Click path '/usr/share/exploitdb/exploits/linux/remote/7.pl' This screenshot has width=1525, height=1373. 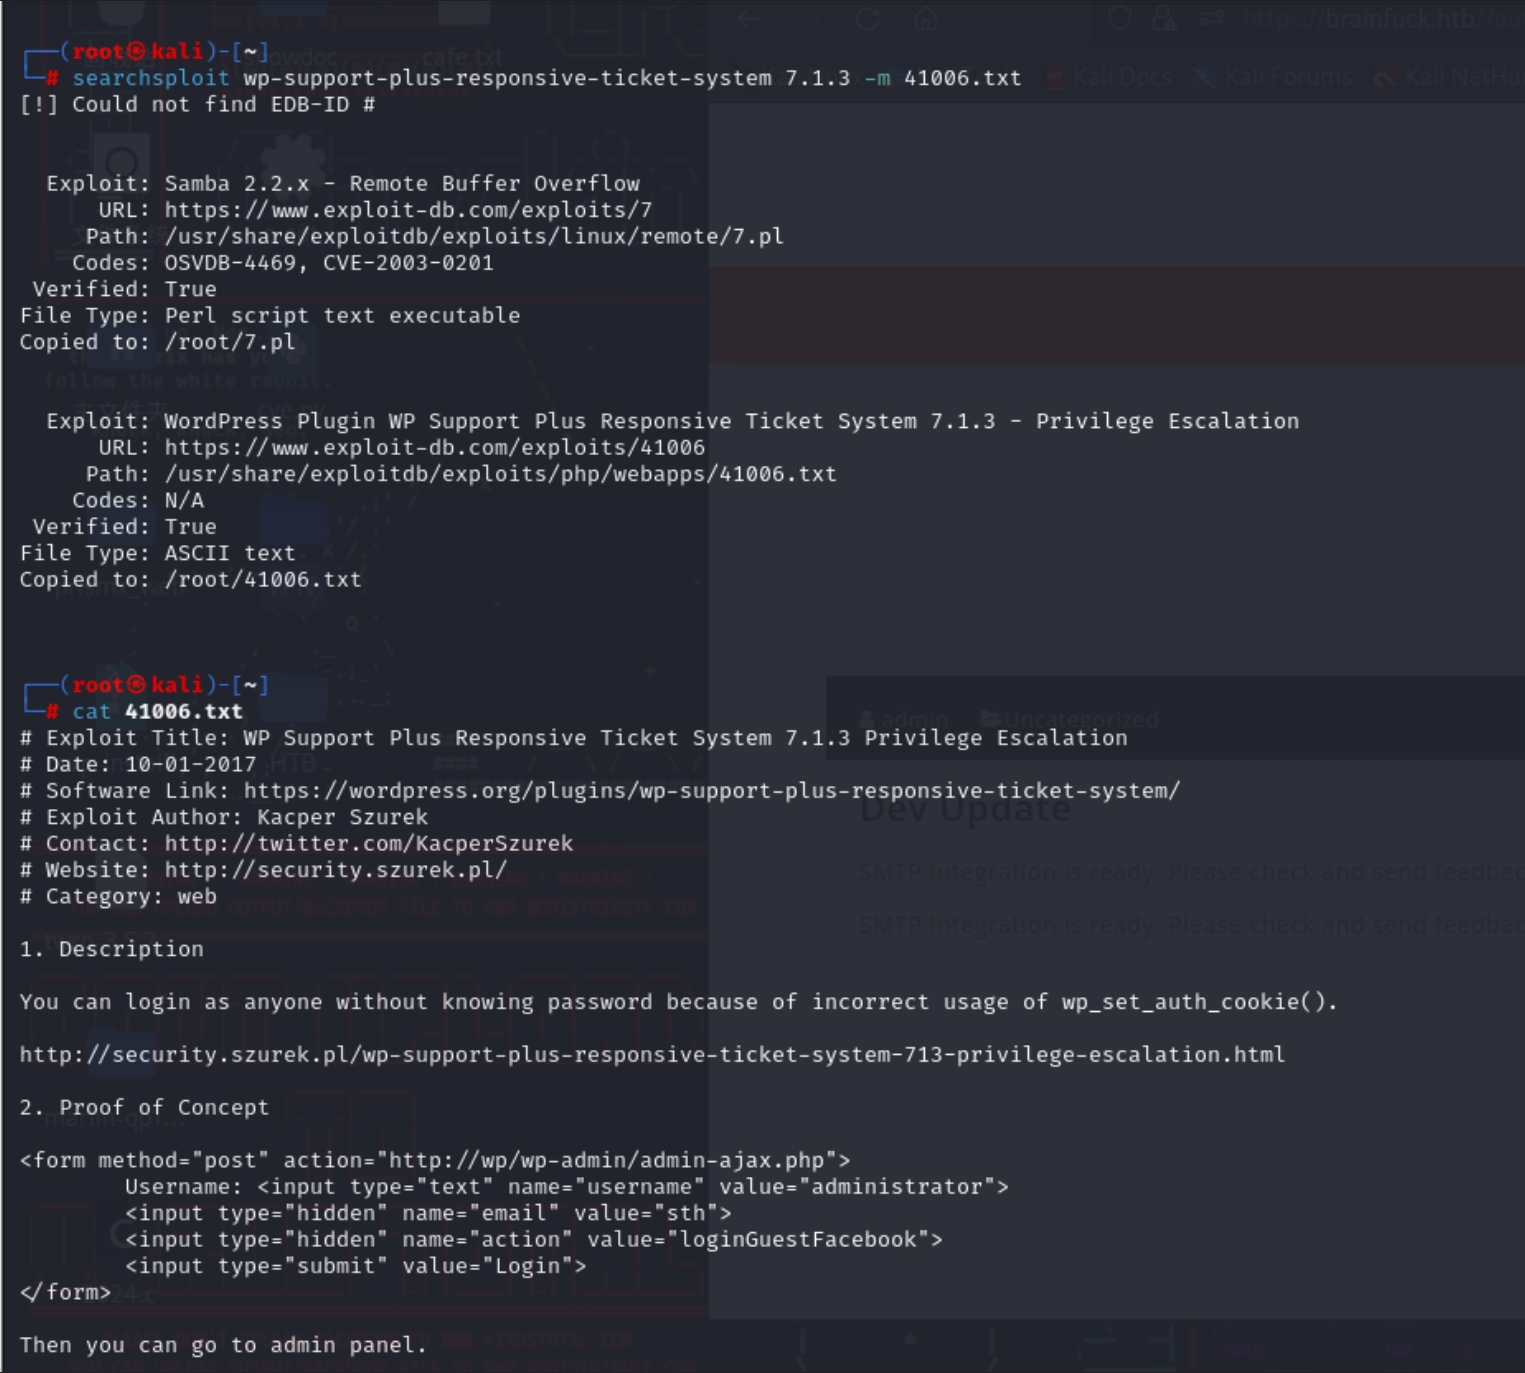coord(474,236)
